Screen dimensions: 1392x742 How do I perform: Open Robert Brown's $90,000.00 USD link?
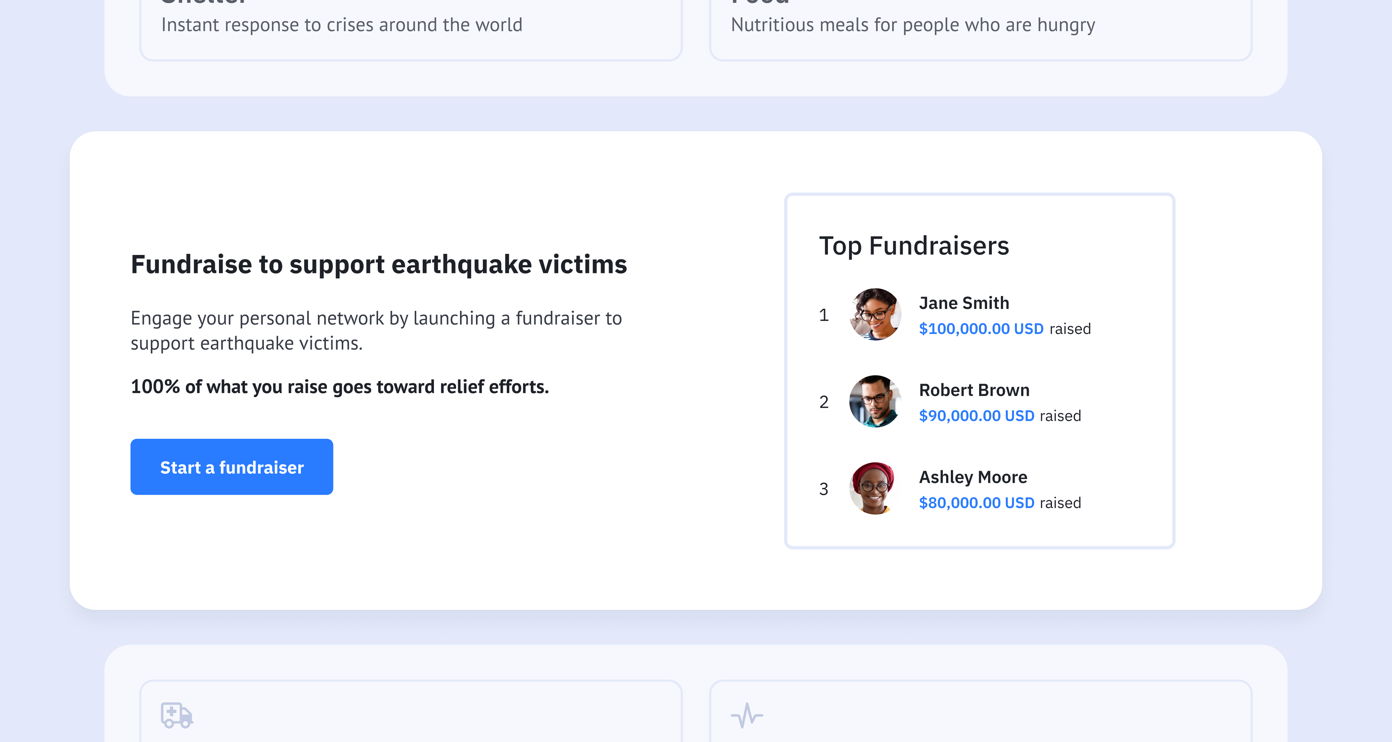coord(976,415)
